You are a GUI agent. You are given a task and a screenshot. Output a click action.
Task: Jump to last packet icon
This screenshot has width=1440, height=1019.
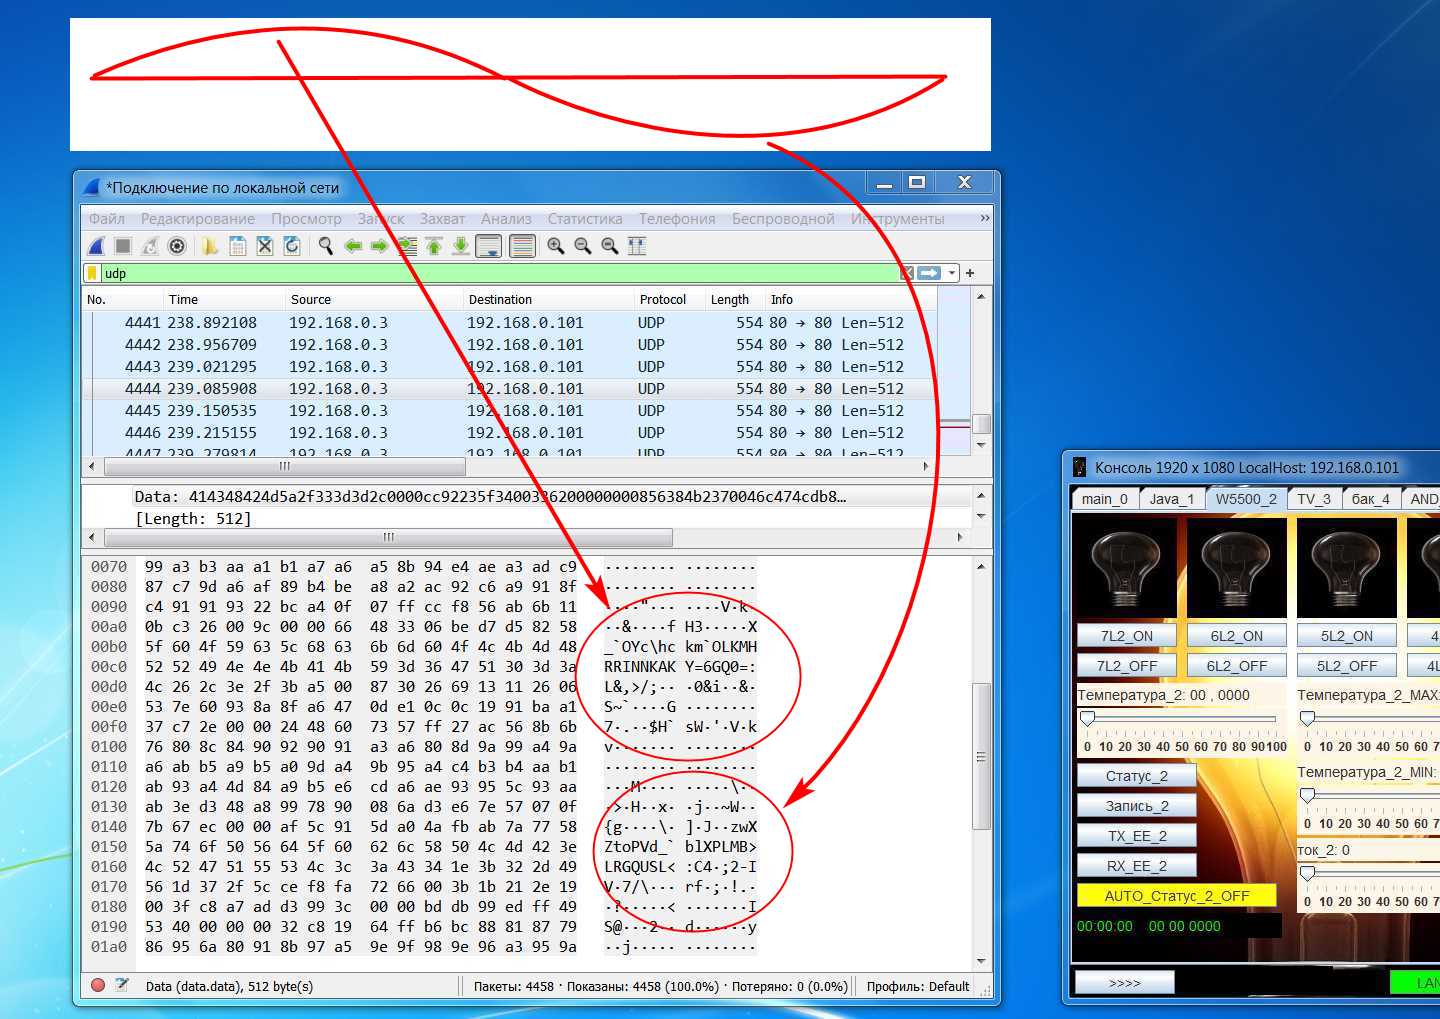[x=461, y=245]
